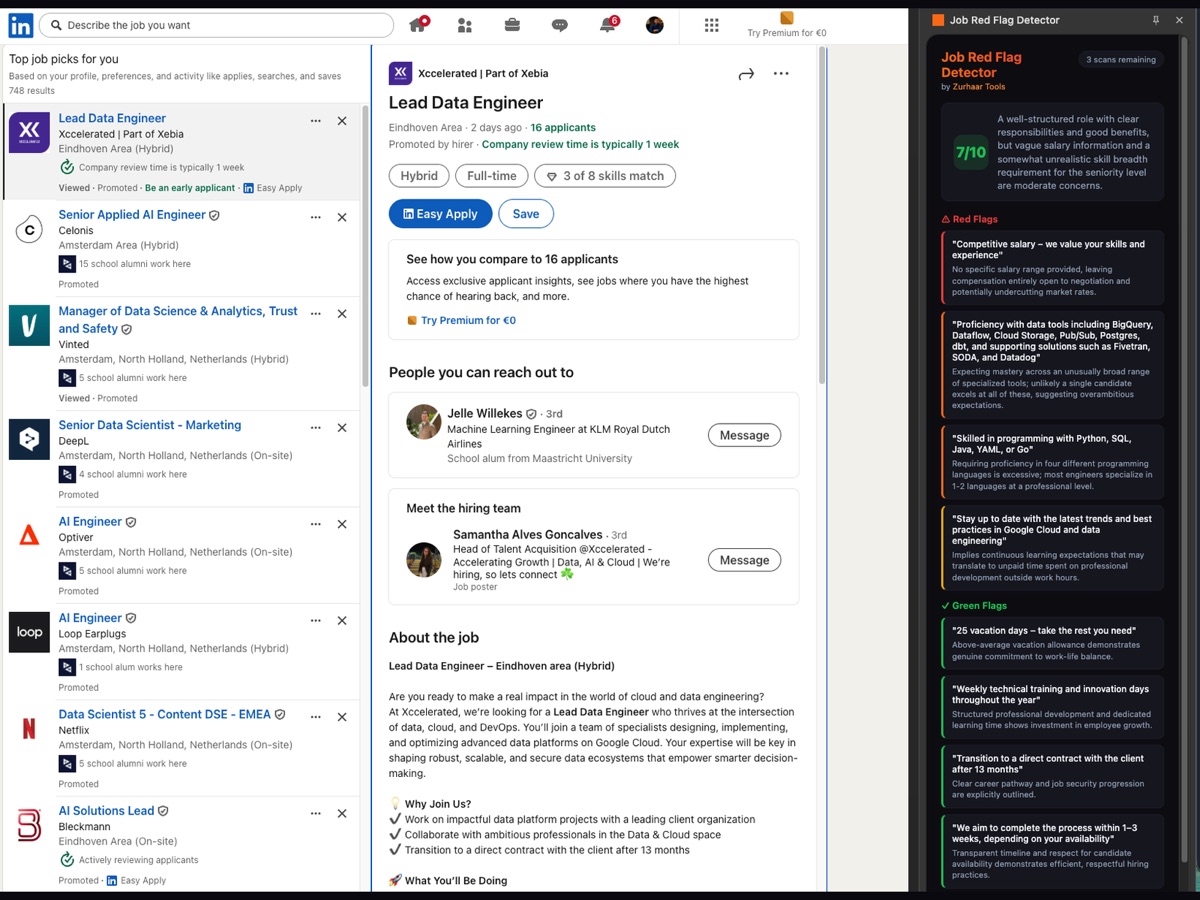The height and width of the screenshot is (900, 1200).
Task: Open Senior Applied AI Engineer job title
Action: tap(132, 214)
